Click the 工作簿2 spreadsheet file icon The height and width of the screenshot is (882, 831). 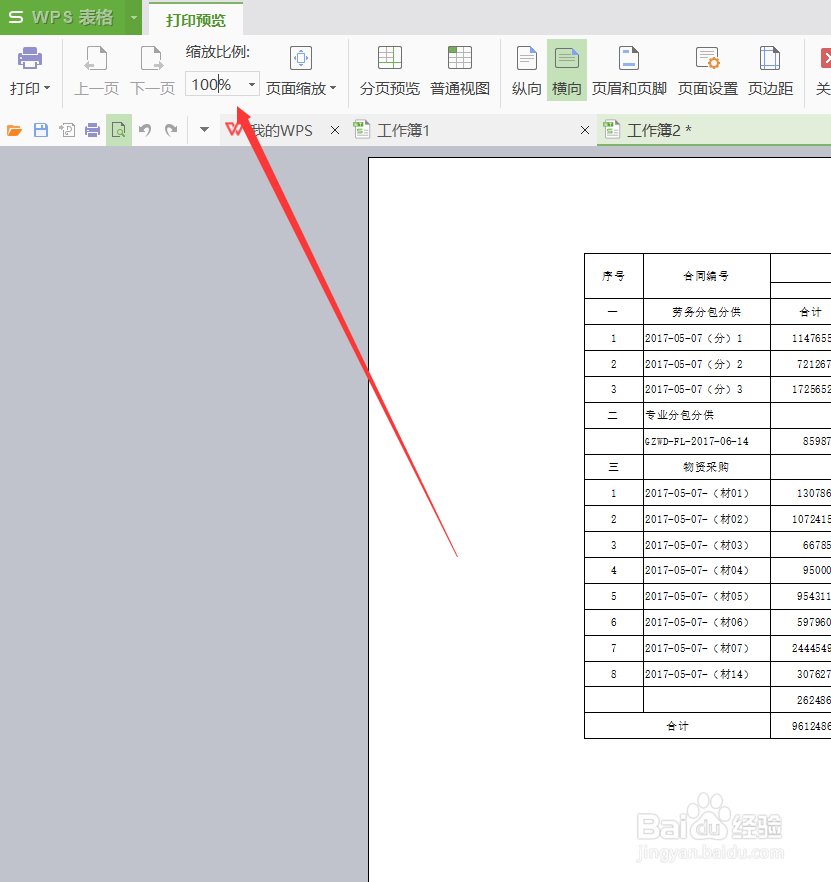pyautogui.click(x=611, y=130)
